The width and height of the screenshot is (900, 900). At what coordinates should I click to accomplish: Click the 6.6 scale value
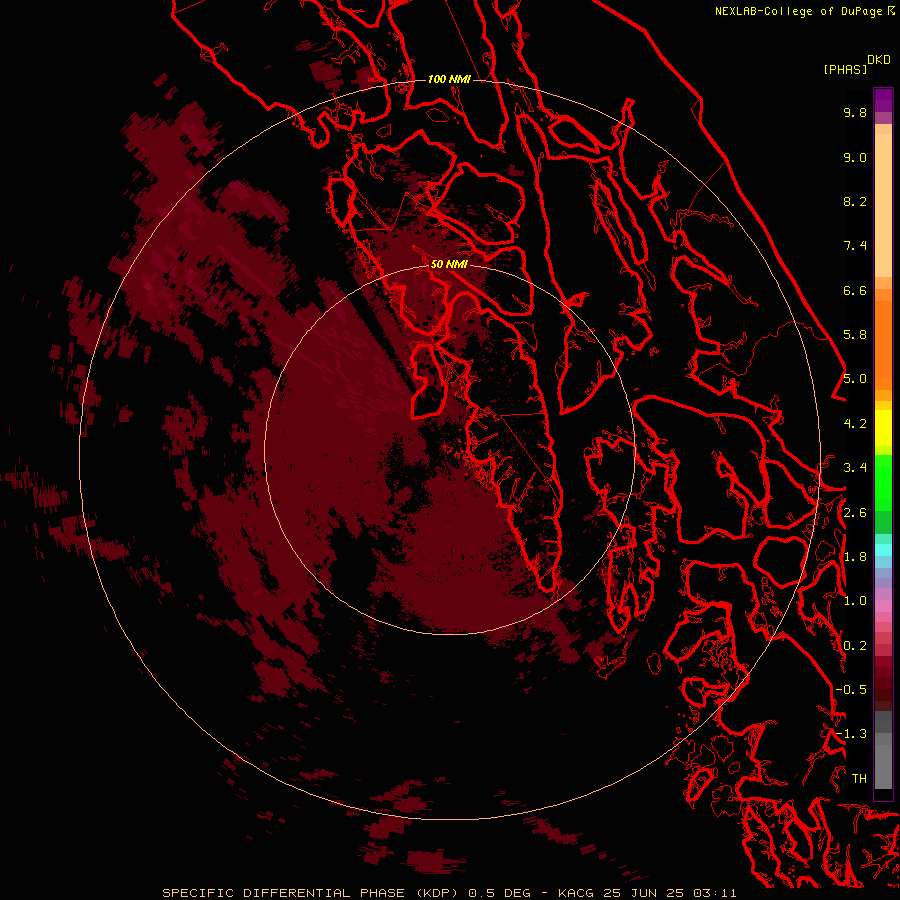pyautogui.click(x=855, y=290)
